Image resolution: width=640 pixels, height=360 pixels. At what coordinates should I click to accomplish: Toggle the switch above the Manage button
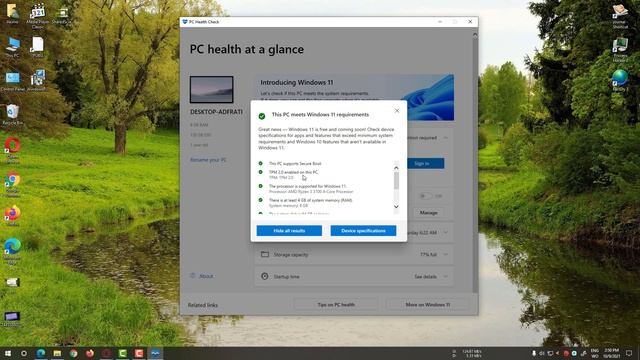click(426, 196)
